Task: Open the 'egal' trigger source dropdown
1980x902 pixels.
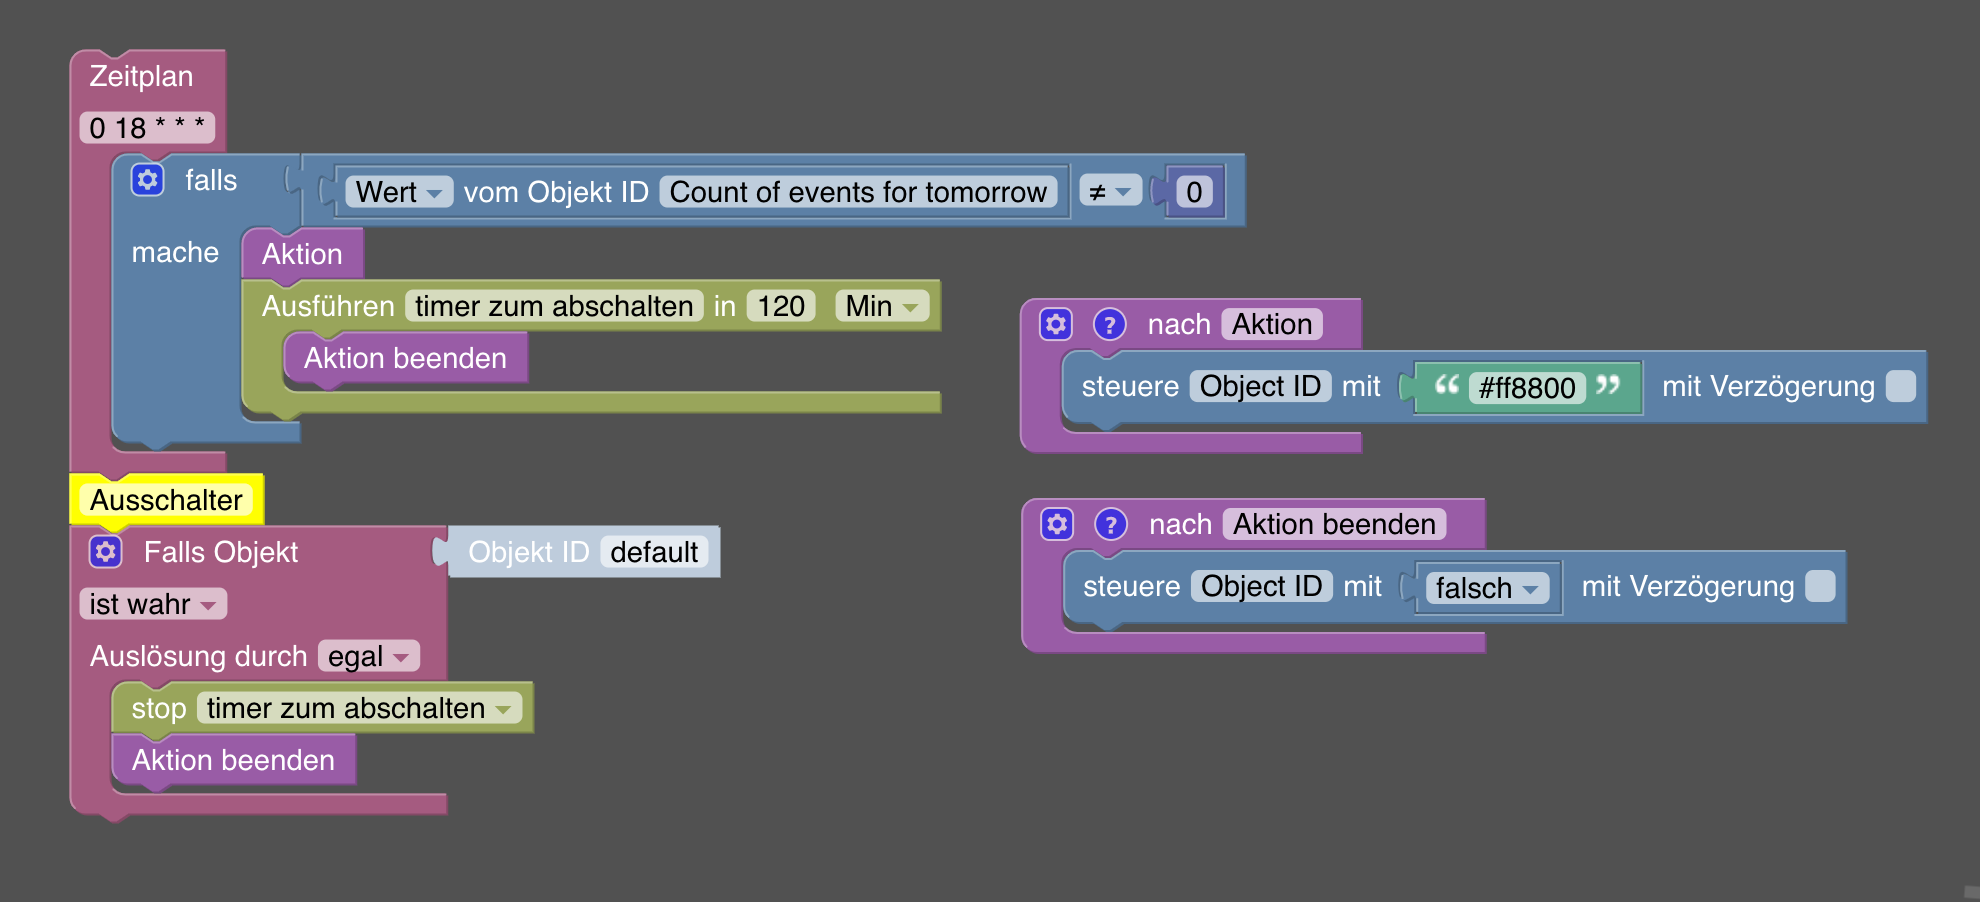Action: coord(368,656)
